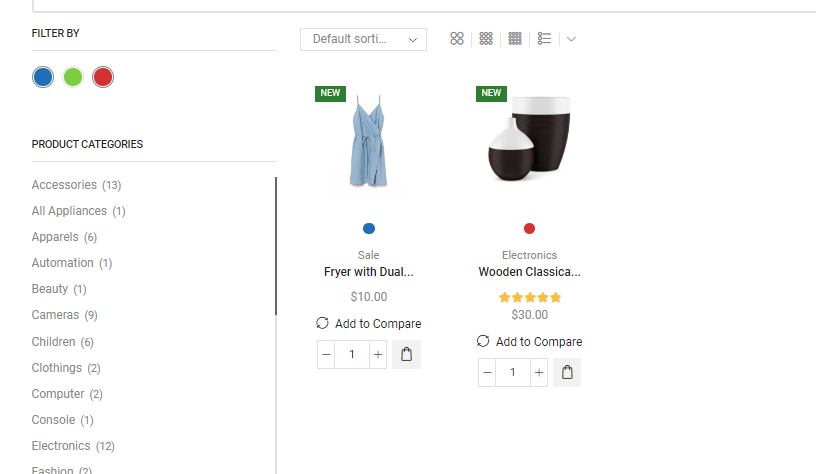Click the NEW badge on Wooden Classical product

[x=491, y=94]
